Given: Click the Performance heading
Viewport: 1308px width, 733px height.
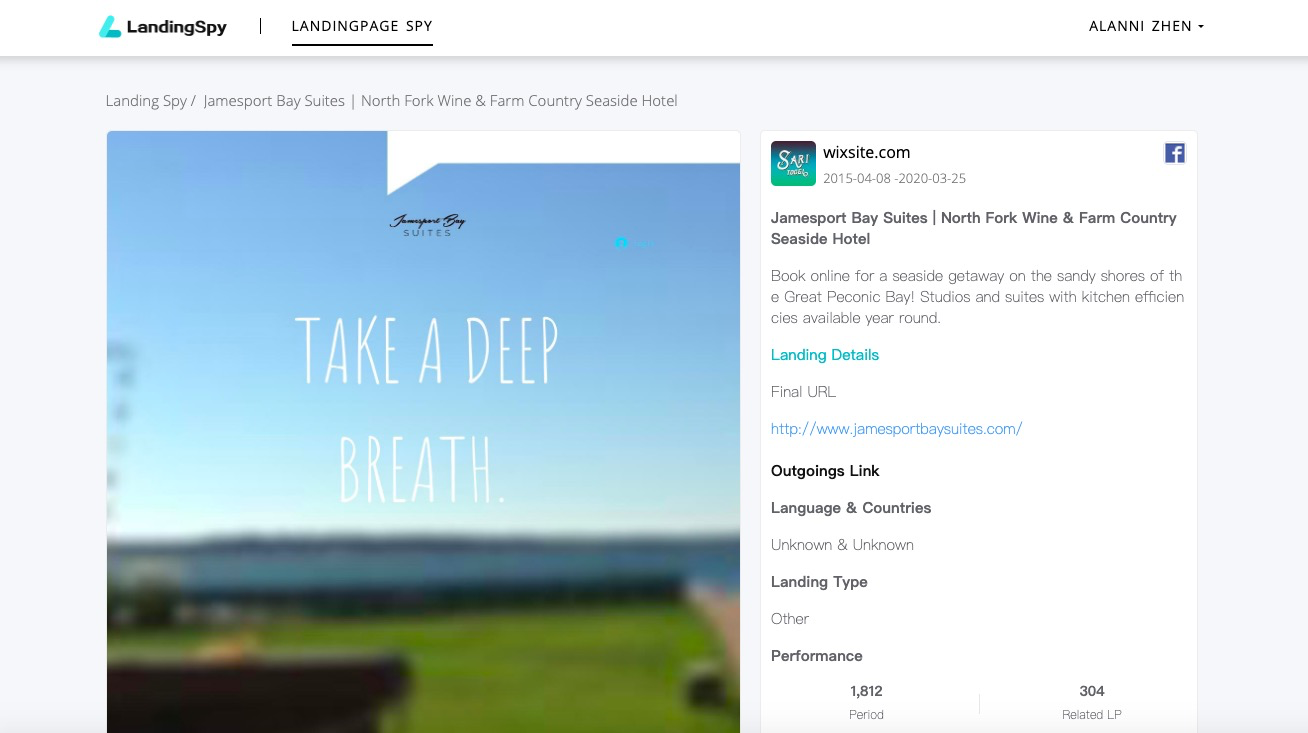Looking at the screenshot, I should point(817,656).
